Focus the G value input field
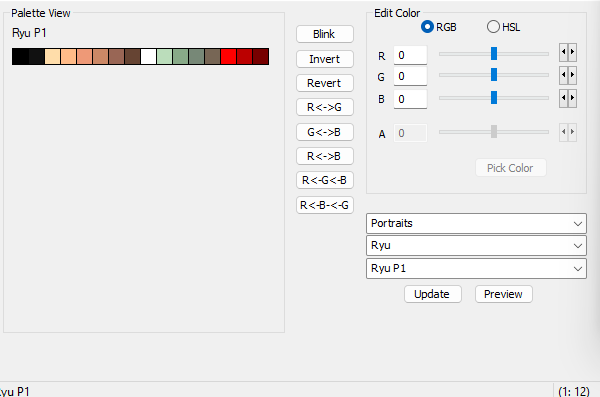This screenshot has width=600, height=397. pos(410,76)
